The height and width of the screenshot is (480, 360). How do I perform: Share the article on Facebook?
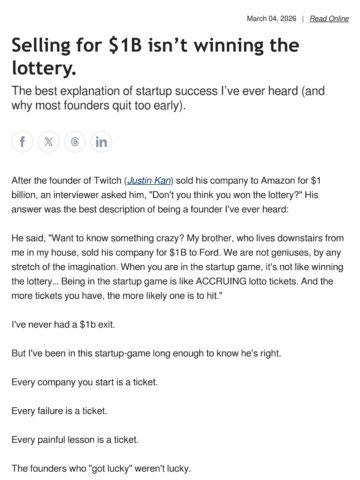click(x=22, y=142)
